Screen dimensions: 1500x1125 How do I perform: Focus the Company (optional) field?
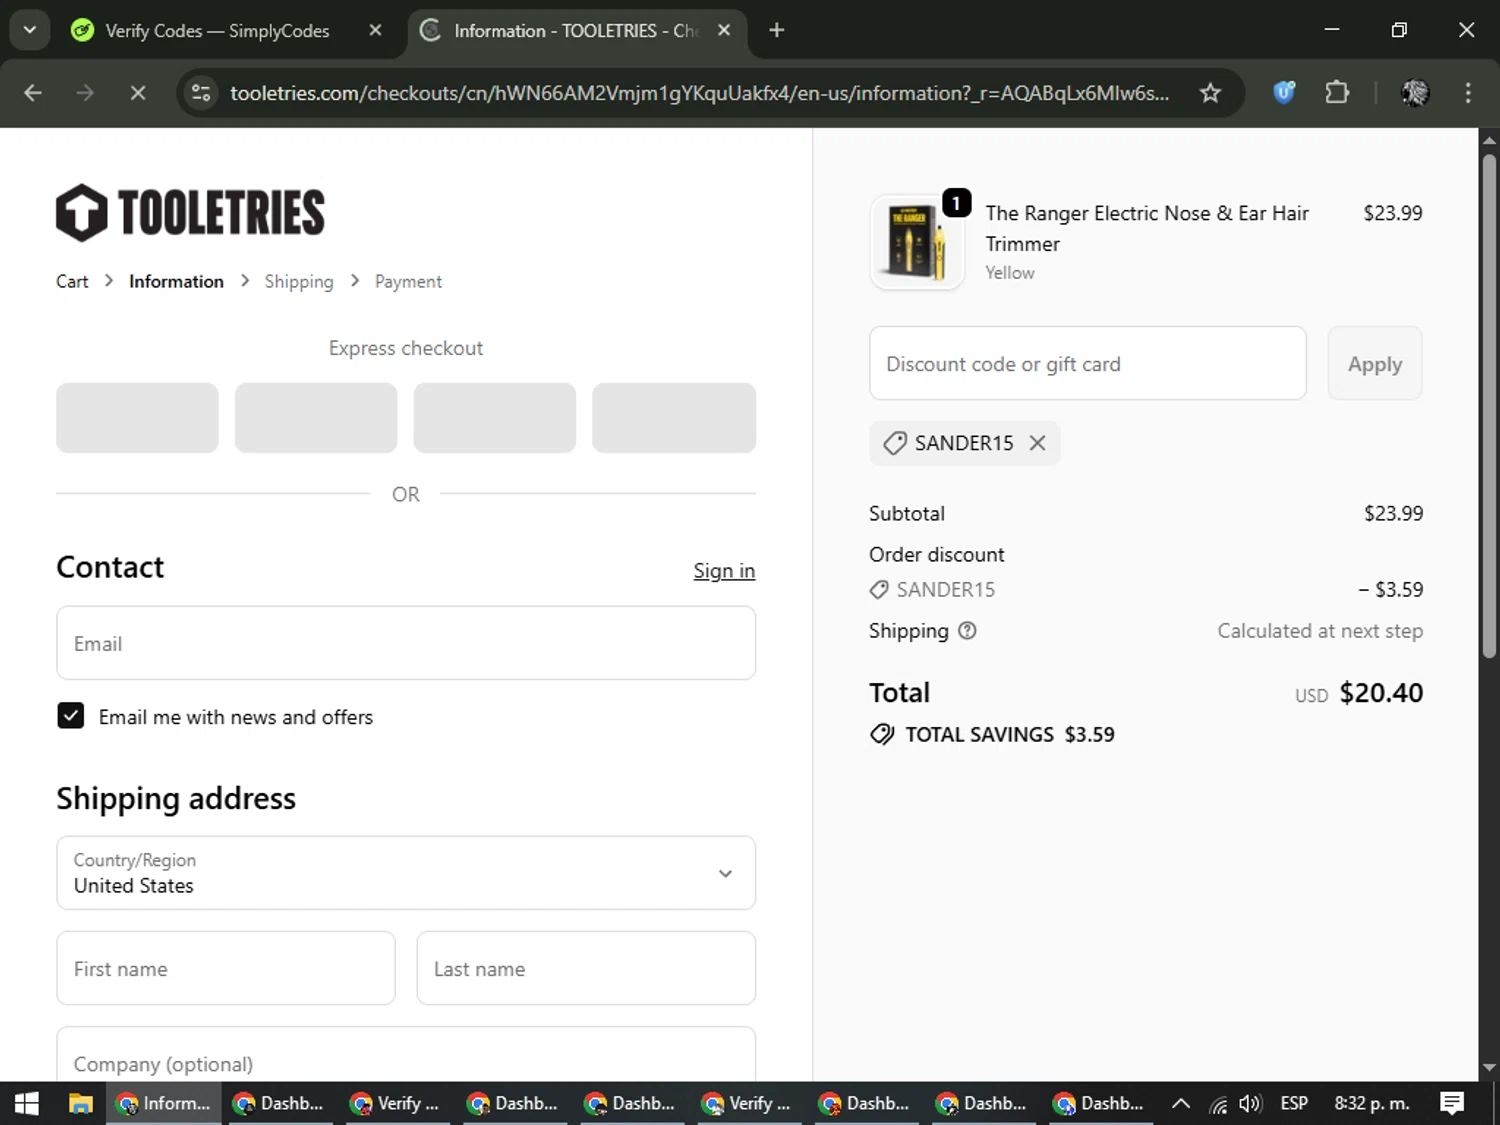coord(406,1054)
